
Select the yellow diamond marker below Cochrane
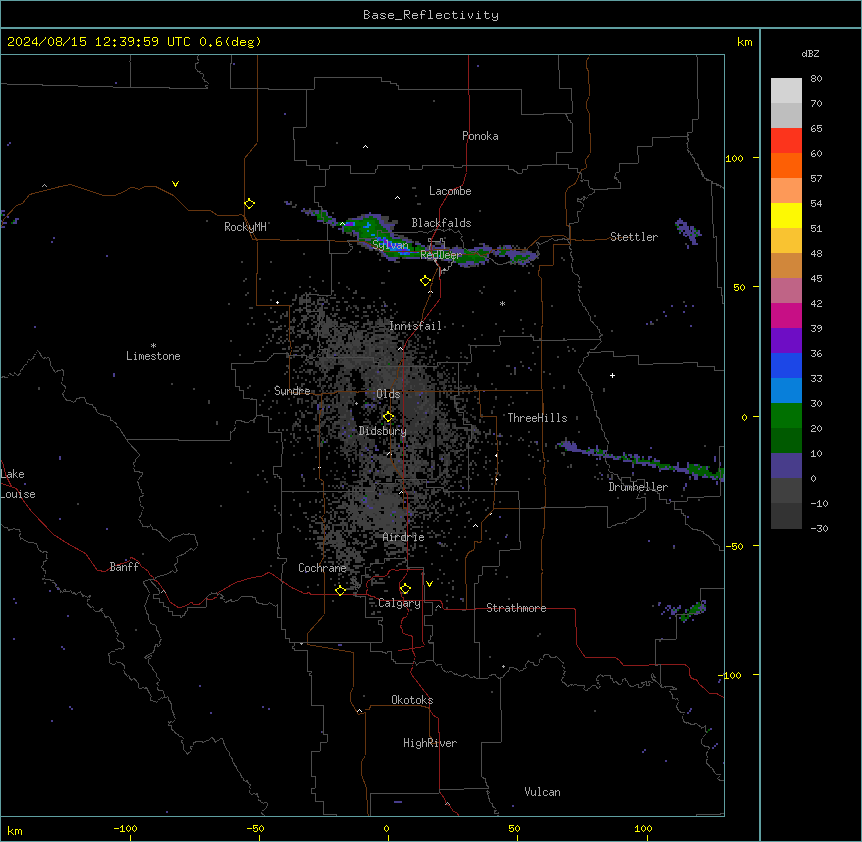340,590
